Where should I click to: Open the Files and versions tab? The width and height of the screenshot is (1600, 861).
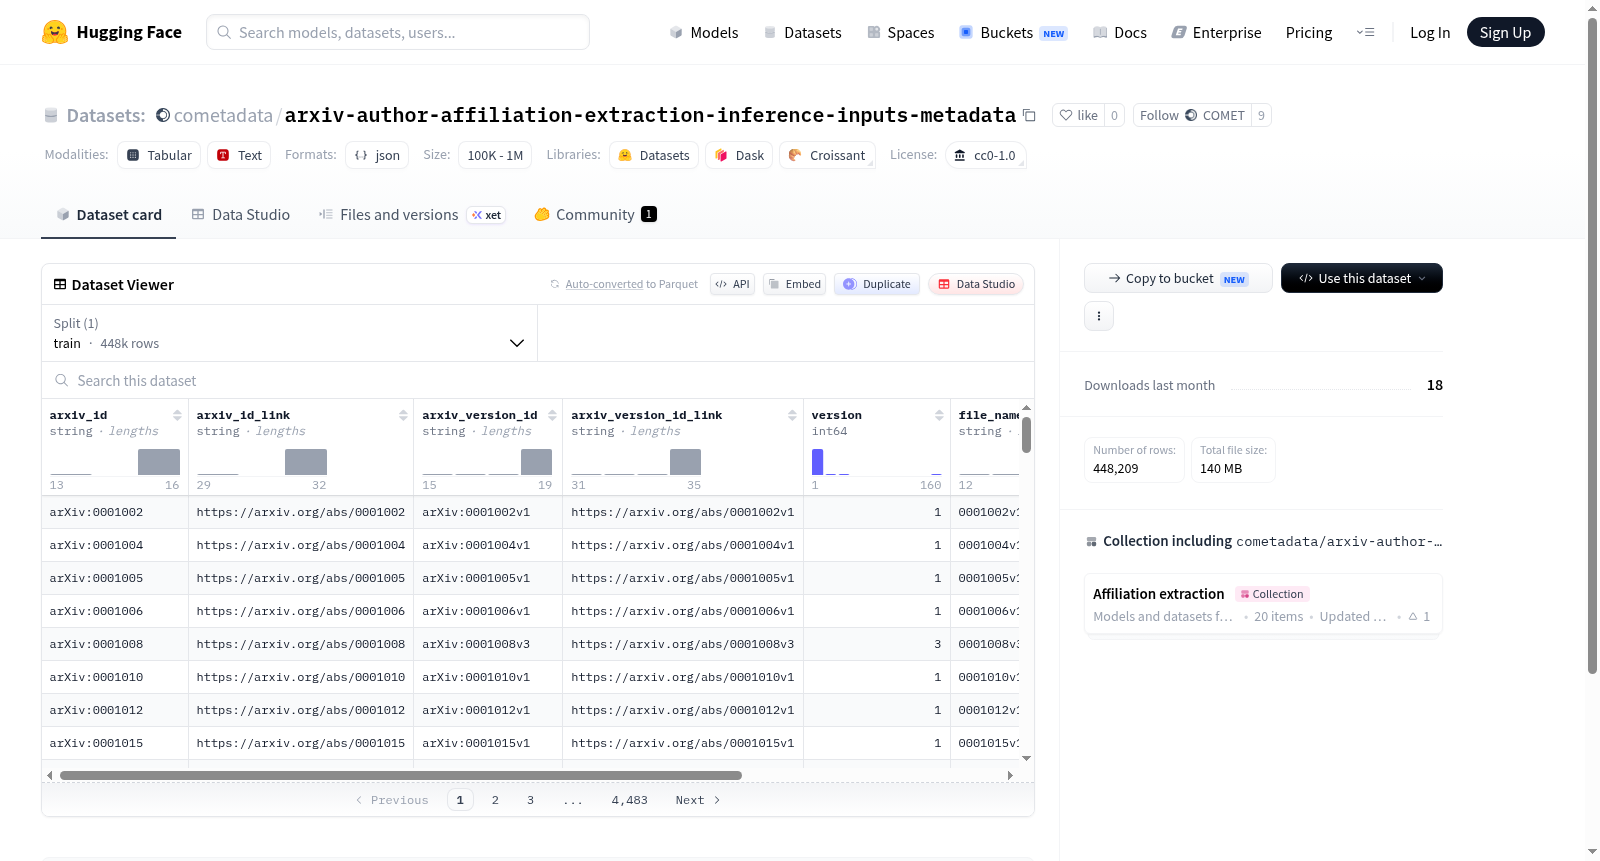point(411,214)
